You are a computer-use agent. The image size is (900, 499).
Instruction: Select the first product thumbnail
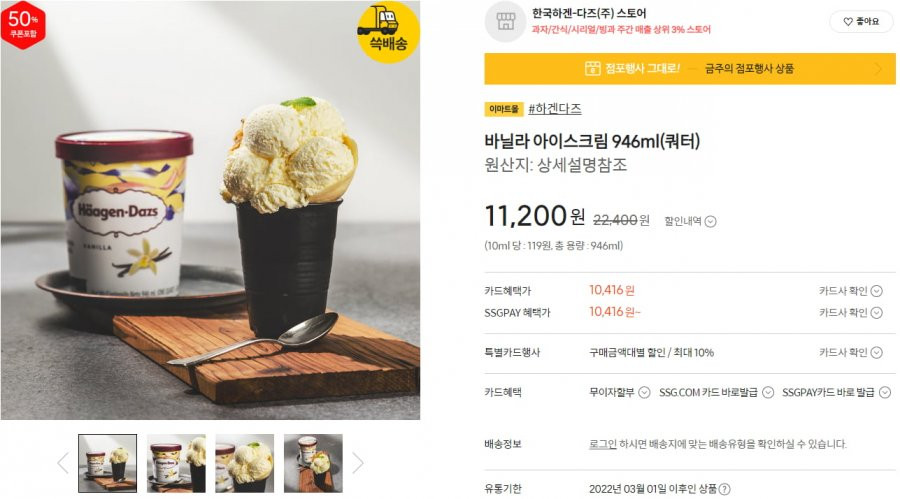point(107,463)
